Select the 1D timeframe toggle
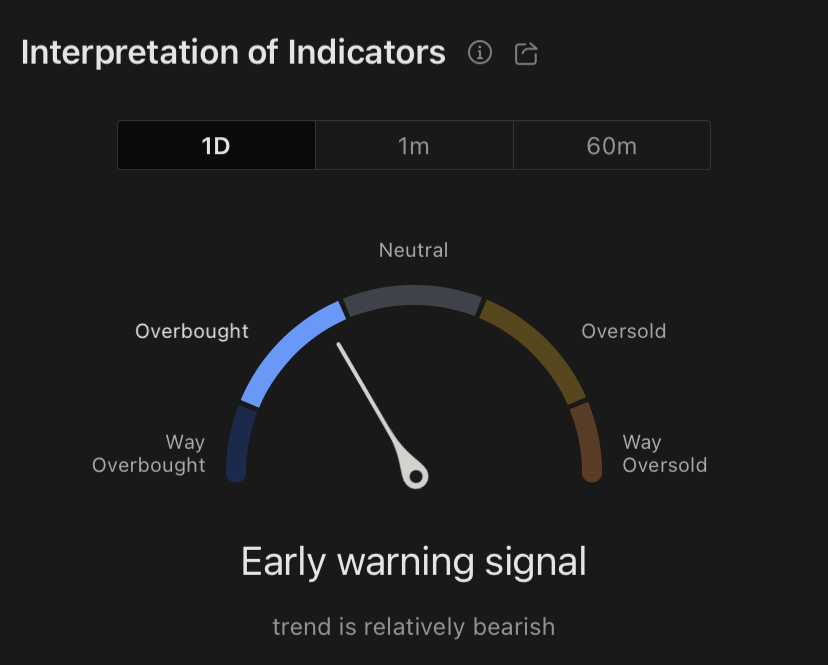The height and width of the screenshot is (665, 828). click(x=216, y=144)
